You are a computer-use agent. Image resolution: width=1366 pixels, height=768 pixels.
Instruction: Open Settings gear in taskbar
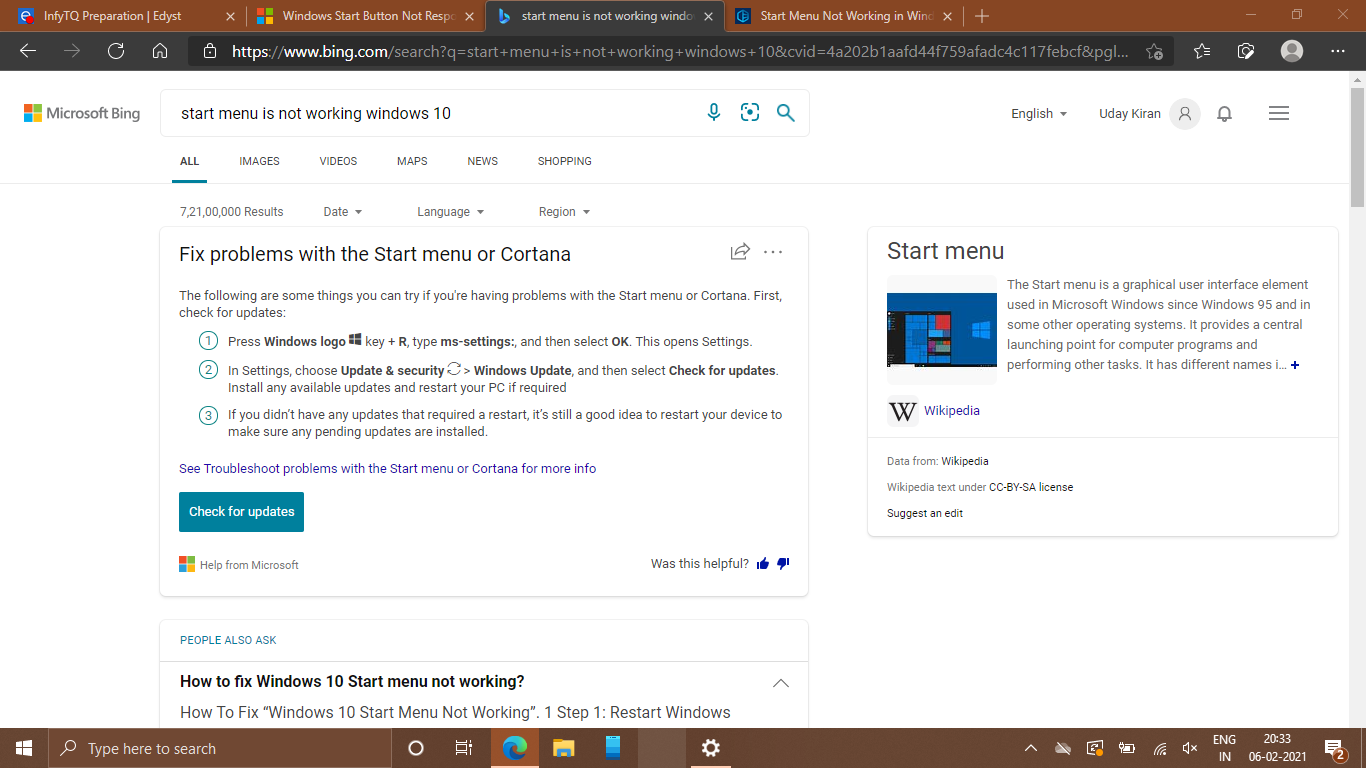(711, 748)
